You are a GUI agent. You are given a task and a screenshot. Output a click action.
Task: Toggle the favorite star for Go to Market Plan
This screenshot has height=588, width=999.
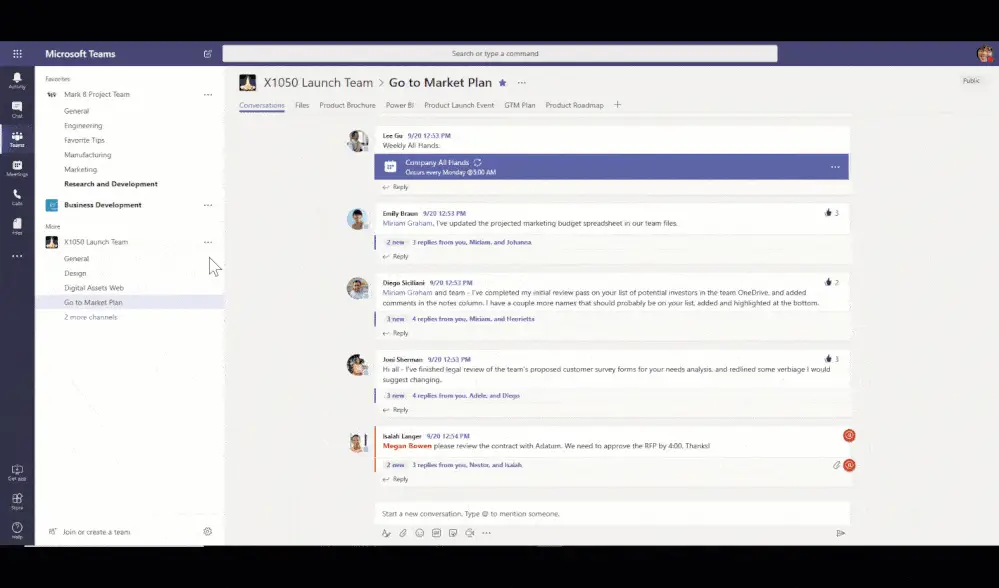pos(503,83)
